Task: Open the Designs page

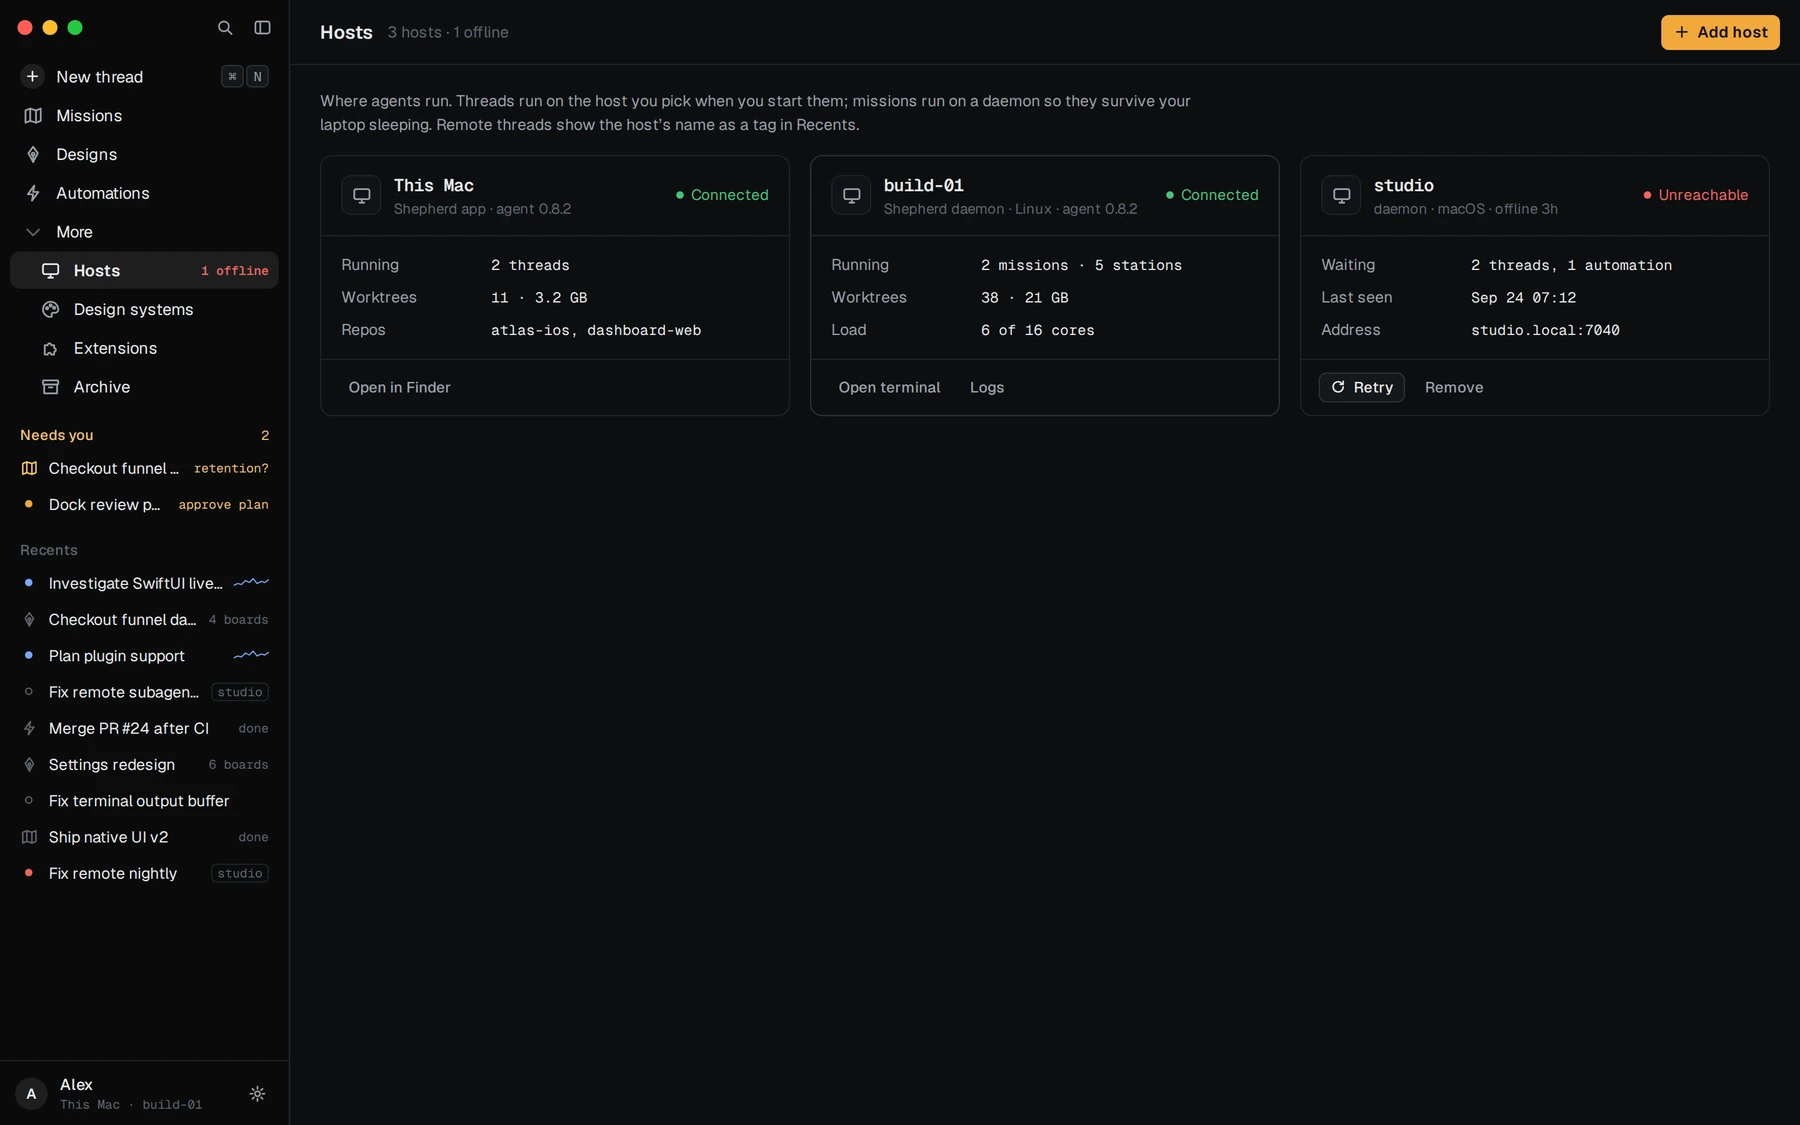Action: (x=144, y=154)
